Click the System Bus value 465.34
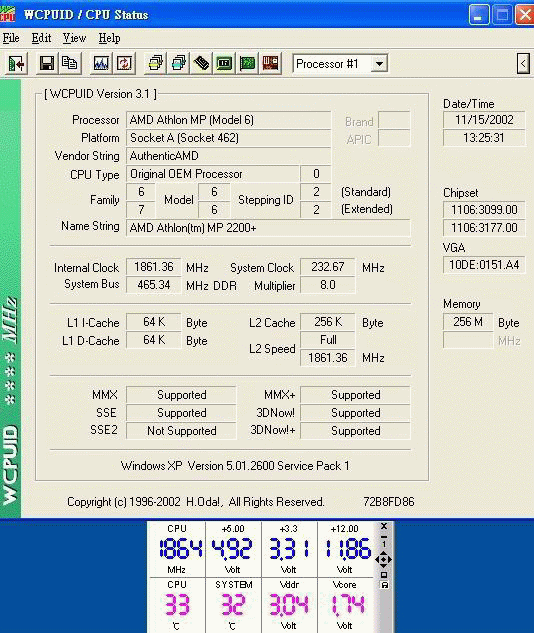Image resolution: width=534 pixels, height=633 pixels. 154,285
